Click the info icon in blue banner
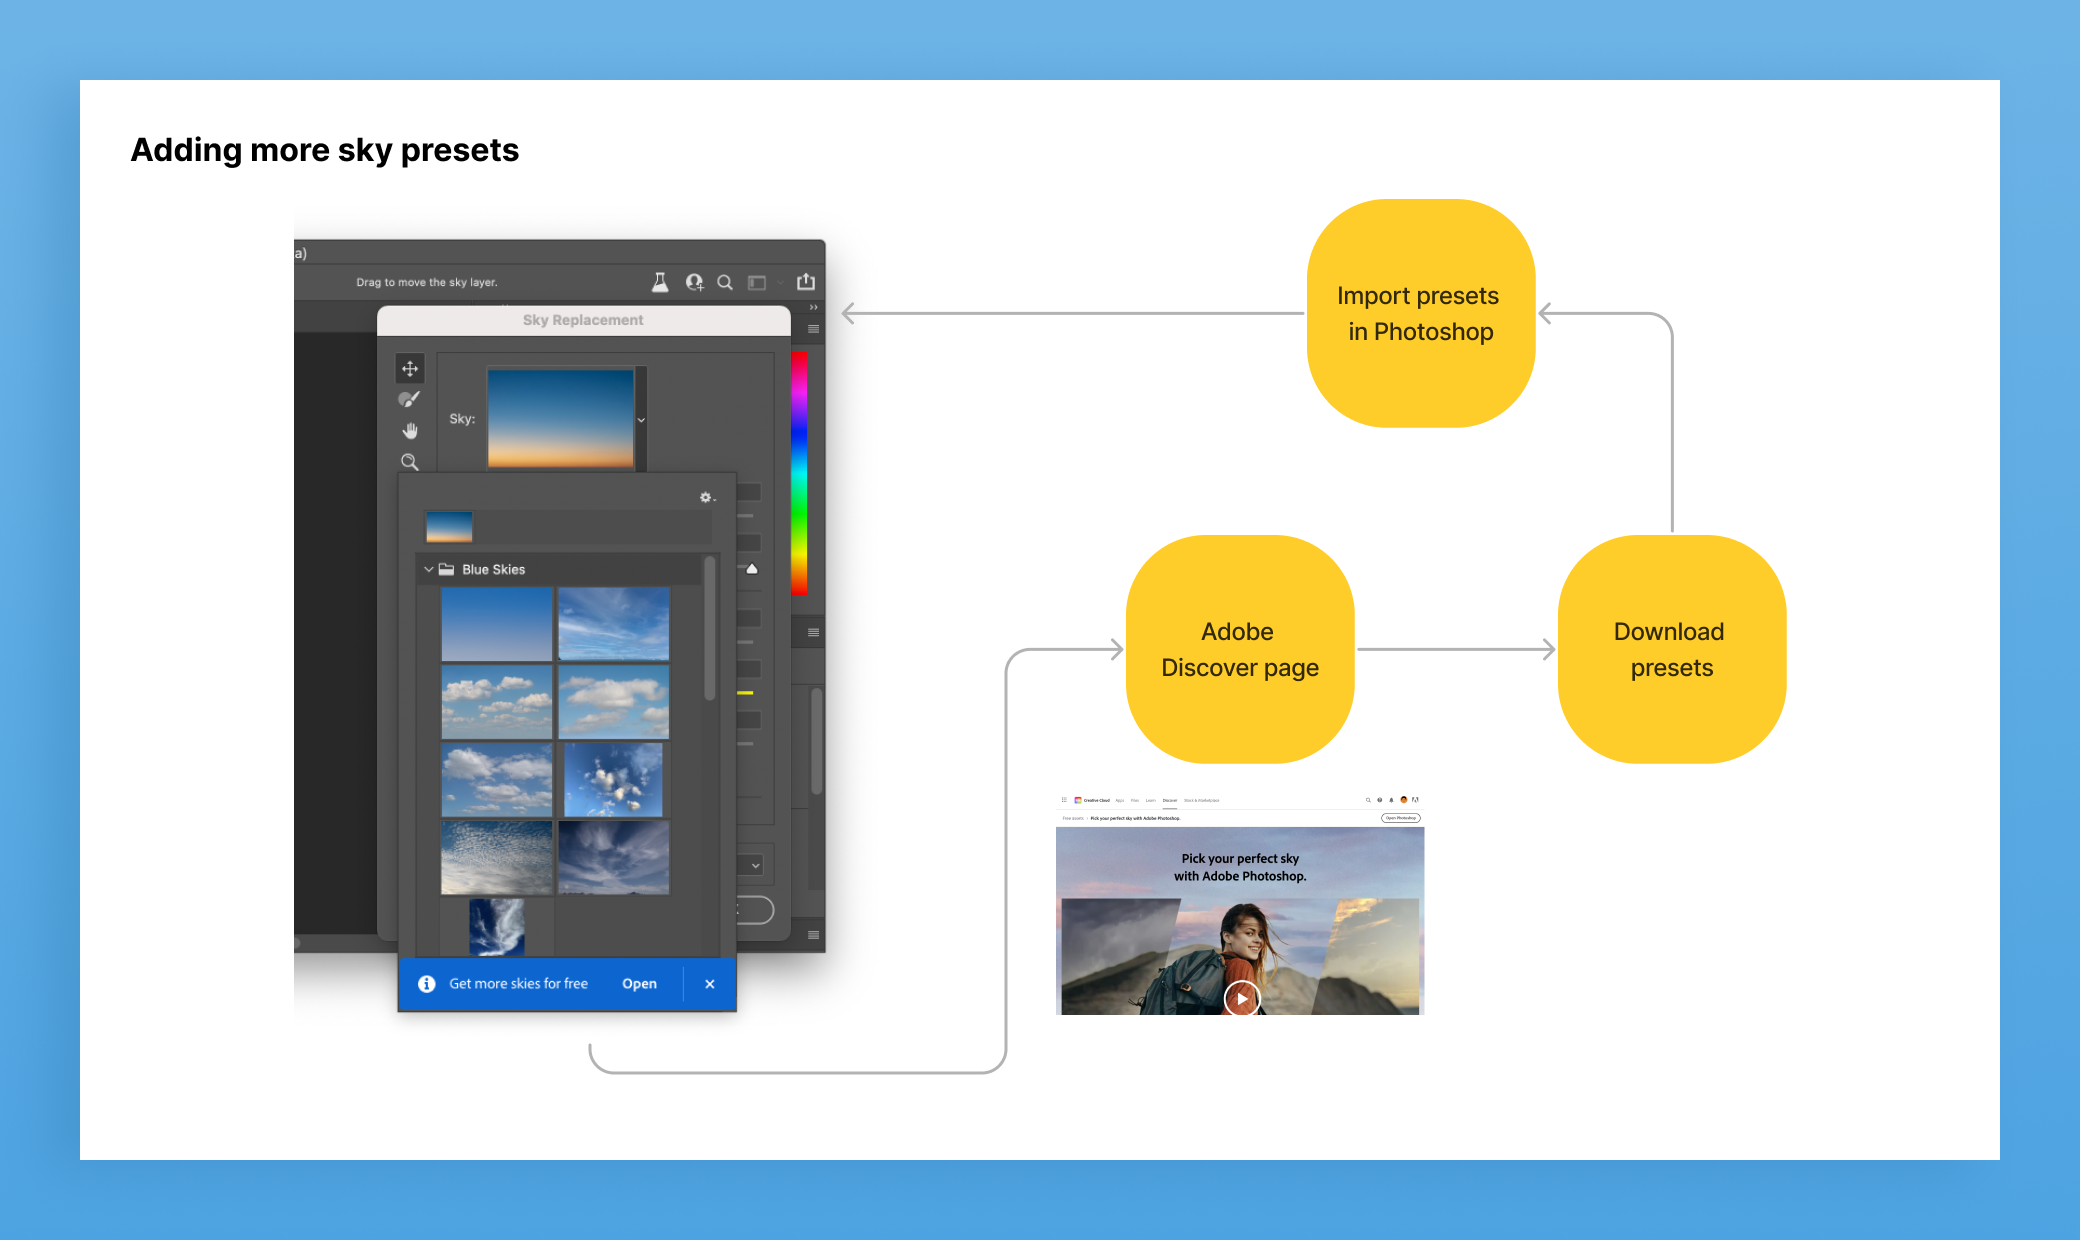Screen dimensions: 2080x1240 pyautogui.click(x=427, y=984)
